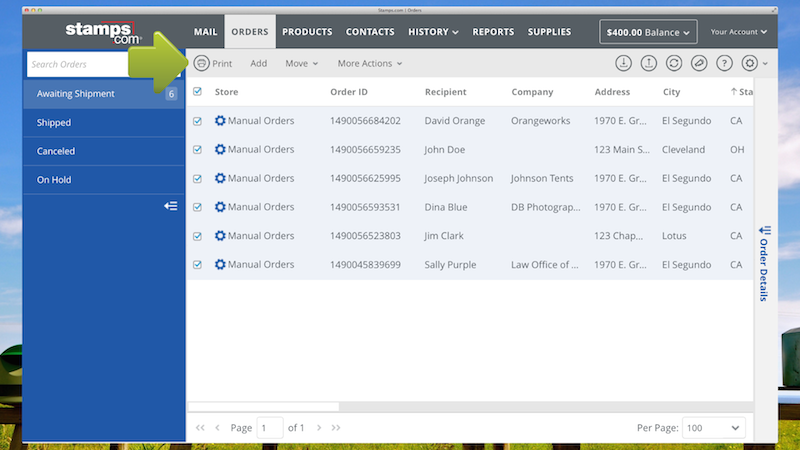Expand the More Actions dropdown
This screenshot has width=800, height=450.
[x=370, y=63]
